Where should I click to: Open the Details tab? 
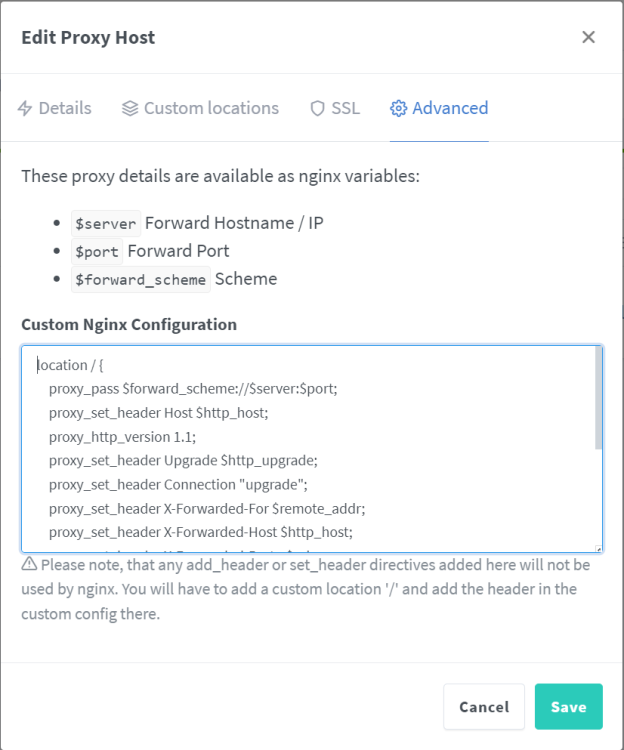(x=55, y=108)
